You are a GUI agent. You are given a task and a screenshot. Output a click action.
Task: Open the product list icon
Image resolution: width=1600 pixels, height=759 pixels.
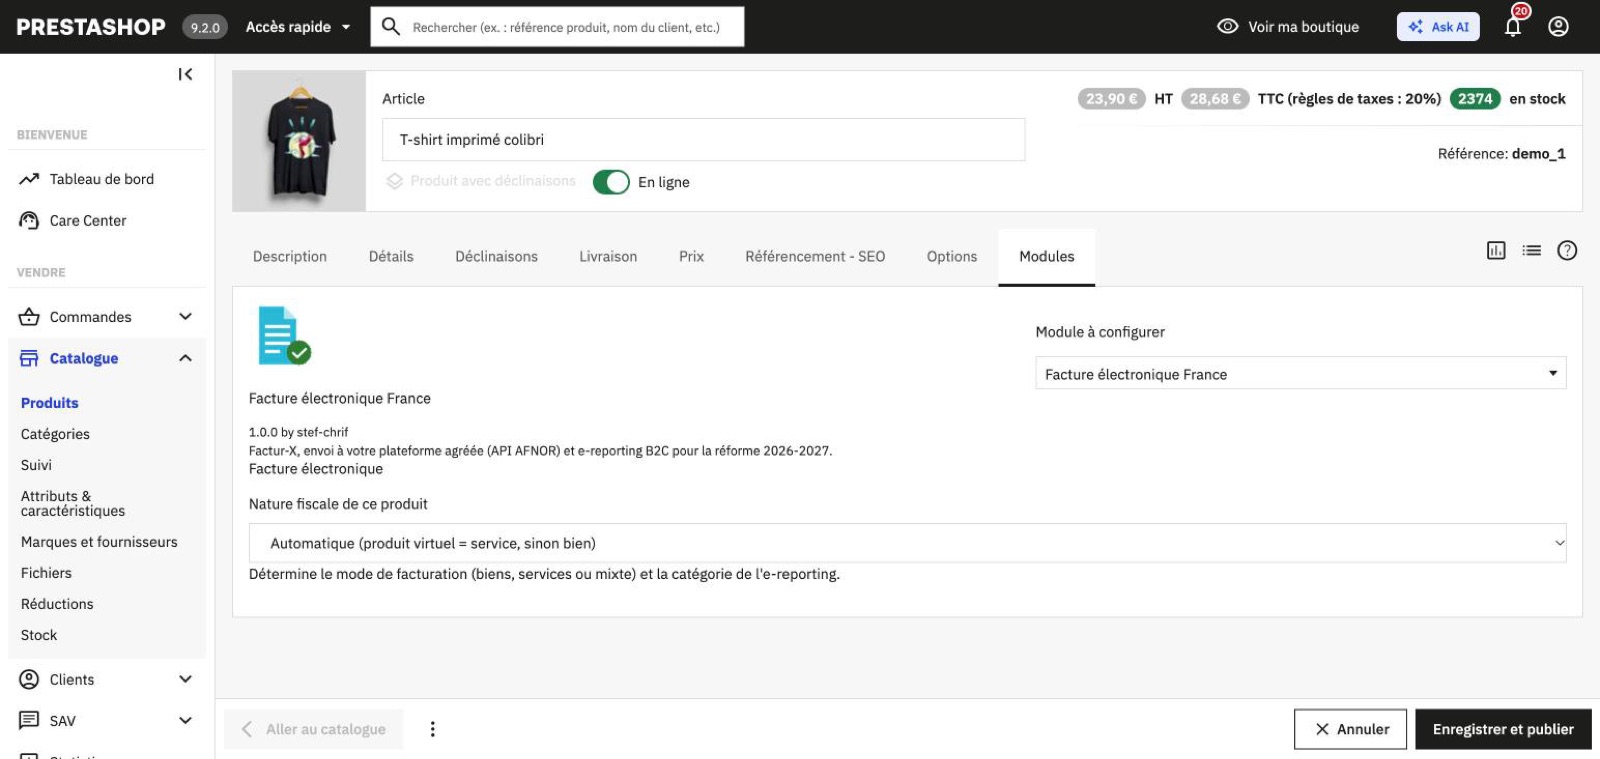tap(1531, 250)
